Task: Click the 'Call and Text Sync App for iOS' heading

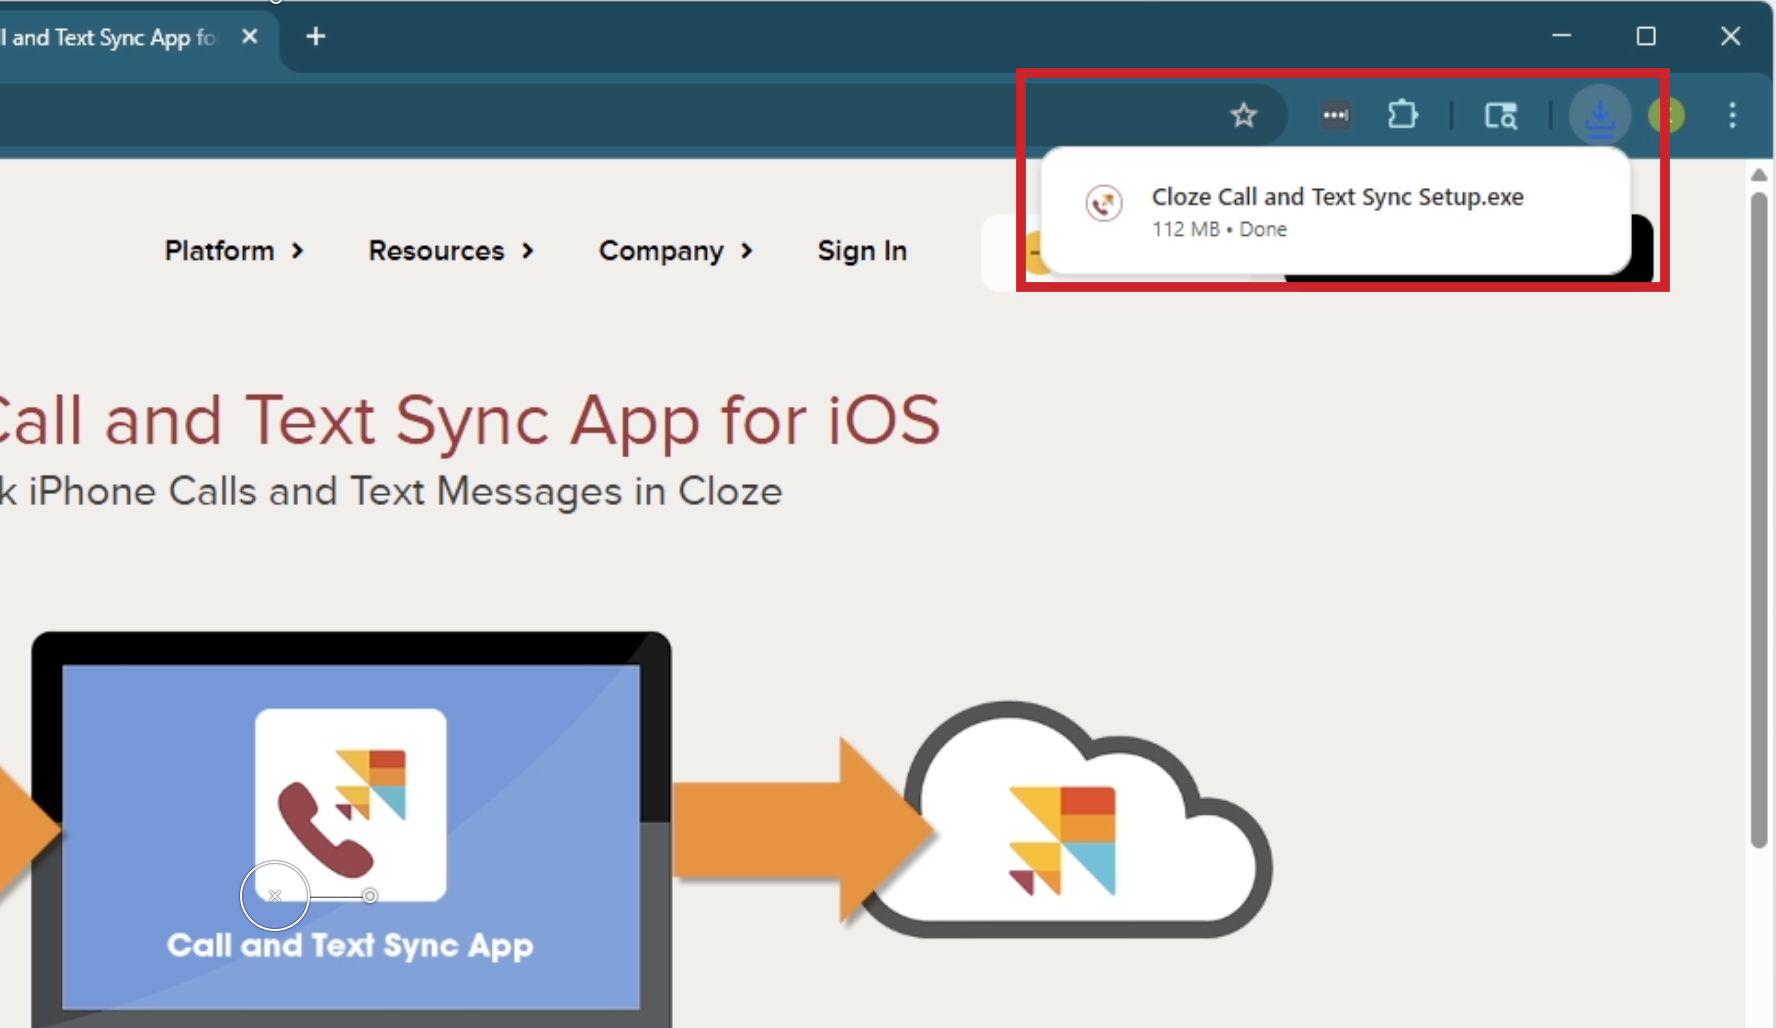Action: click(470, 420)
